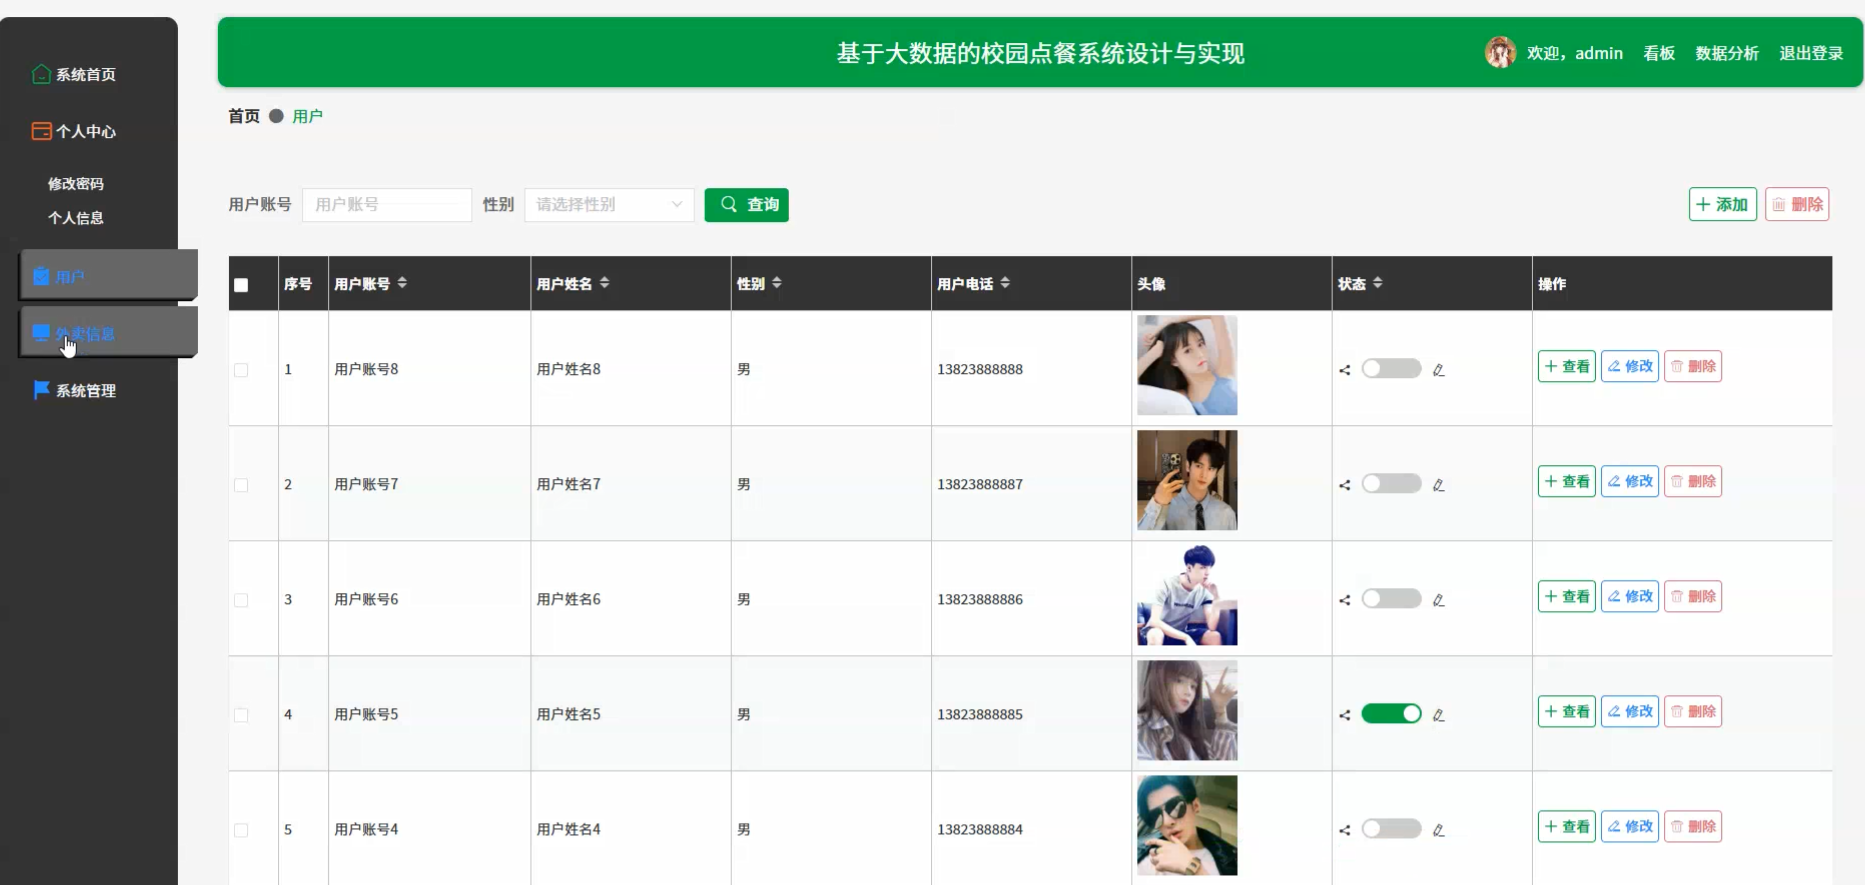Viewport: 1865px width, 885px height.
Task: Click the flag icon of 系统管理
Action: point(41,390)
